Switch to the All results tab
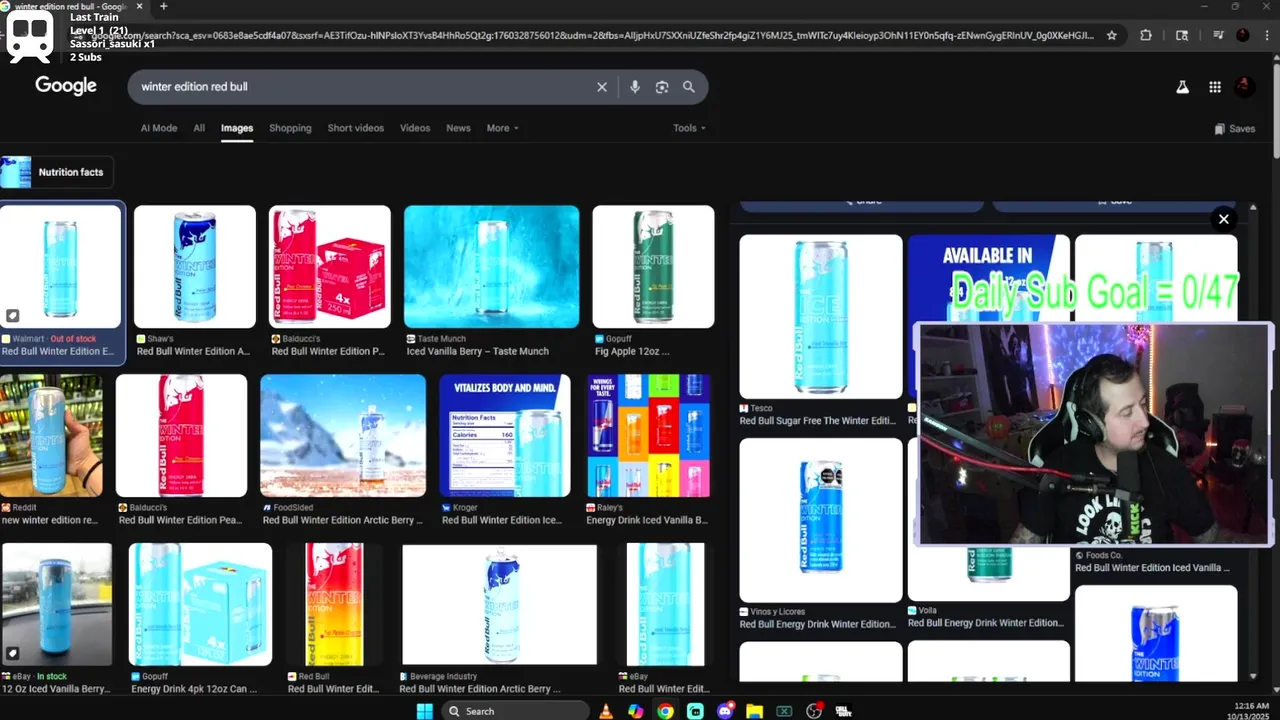 199,128
